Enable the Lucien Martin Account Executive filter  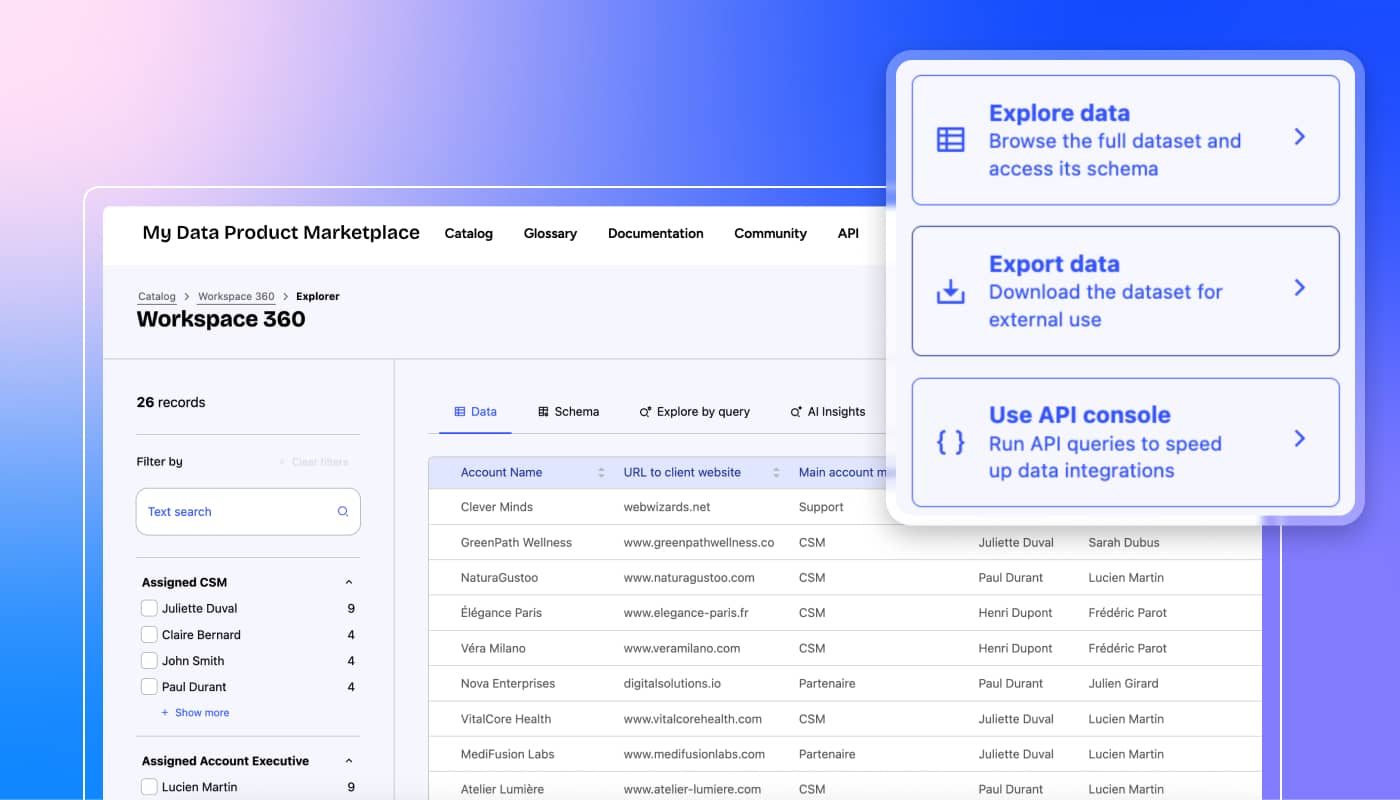pyautogui.click(x=149, y=787)
